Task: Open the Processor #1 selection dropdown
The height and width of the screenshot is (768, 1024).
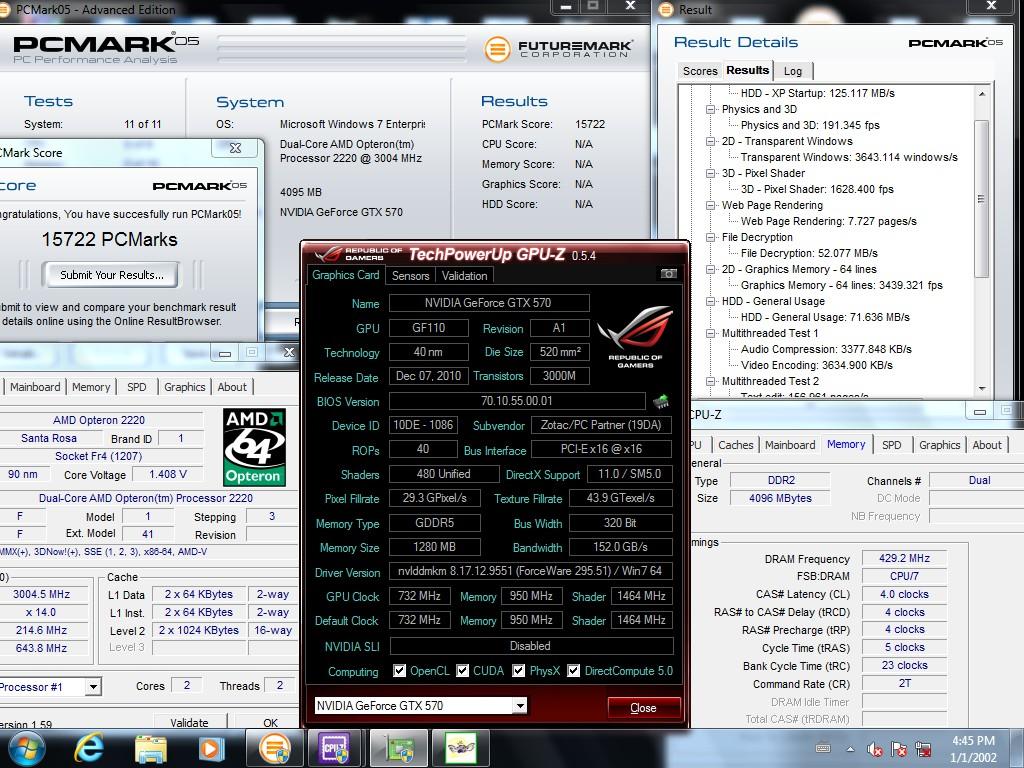Action: click(x=94, y=686)
